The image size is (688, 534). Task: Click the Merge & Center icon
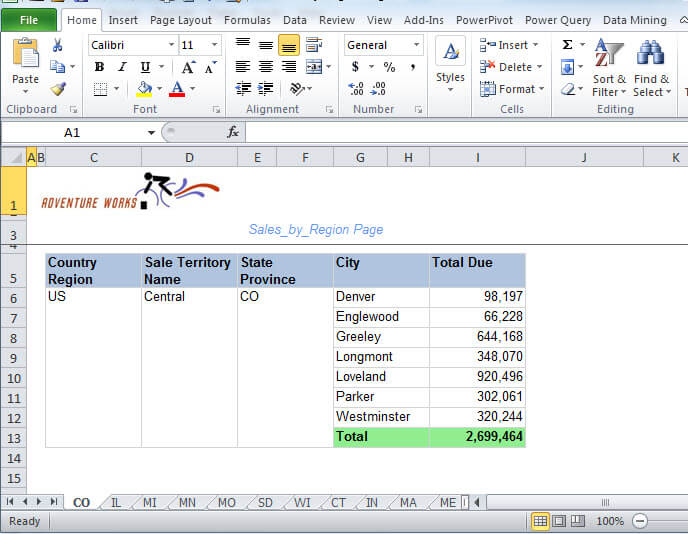pyautogui.click(x=314, y=67)
